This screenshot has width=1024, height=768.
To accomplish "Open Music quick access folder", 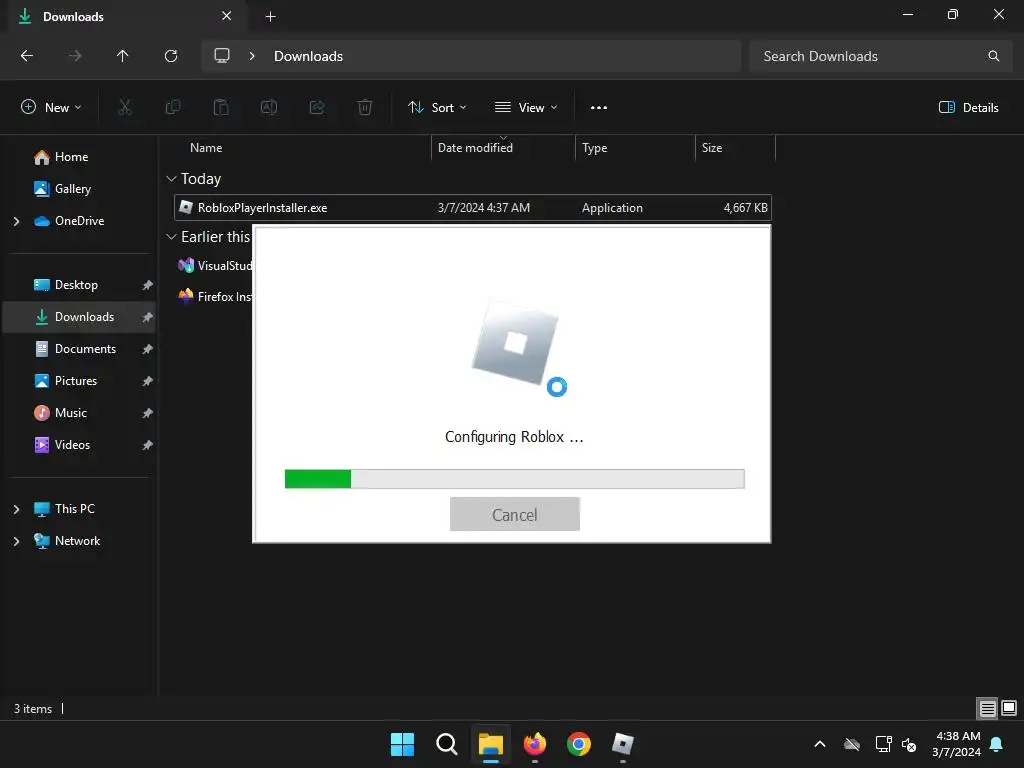I will [x=71, y=413].
